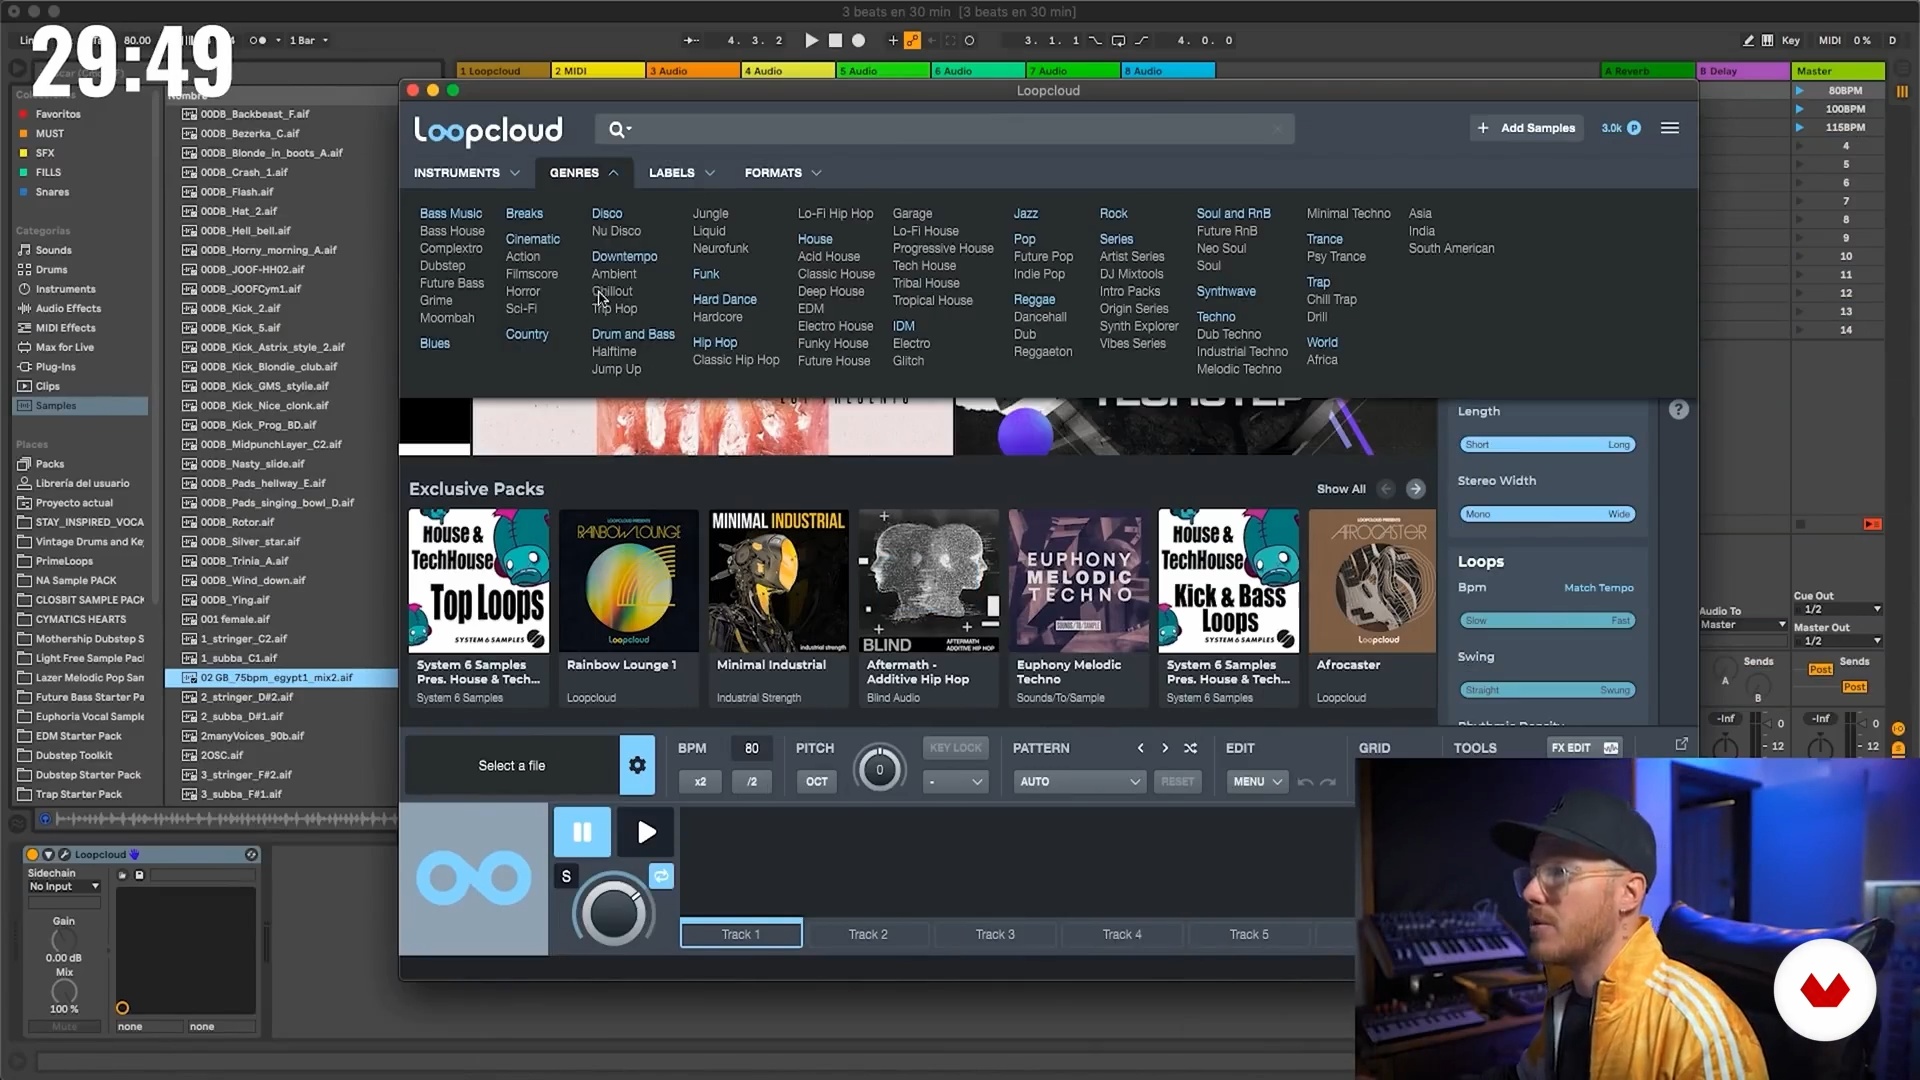This screenshot has width=1920, height=1080.
Task: Click the redo arrow in Edit section
Action: tap(1328, 782)
